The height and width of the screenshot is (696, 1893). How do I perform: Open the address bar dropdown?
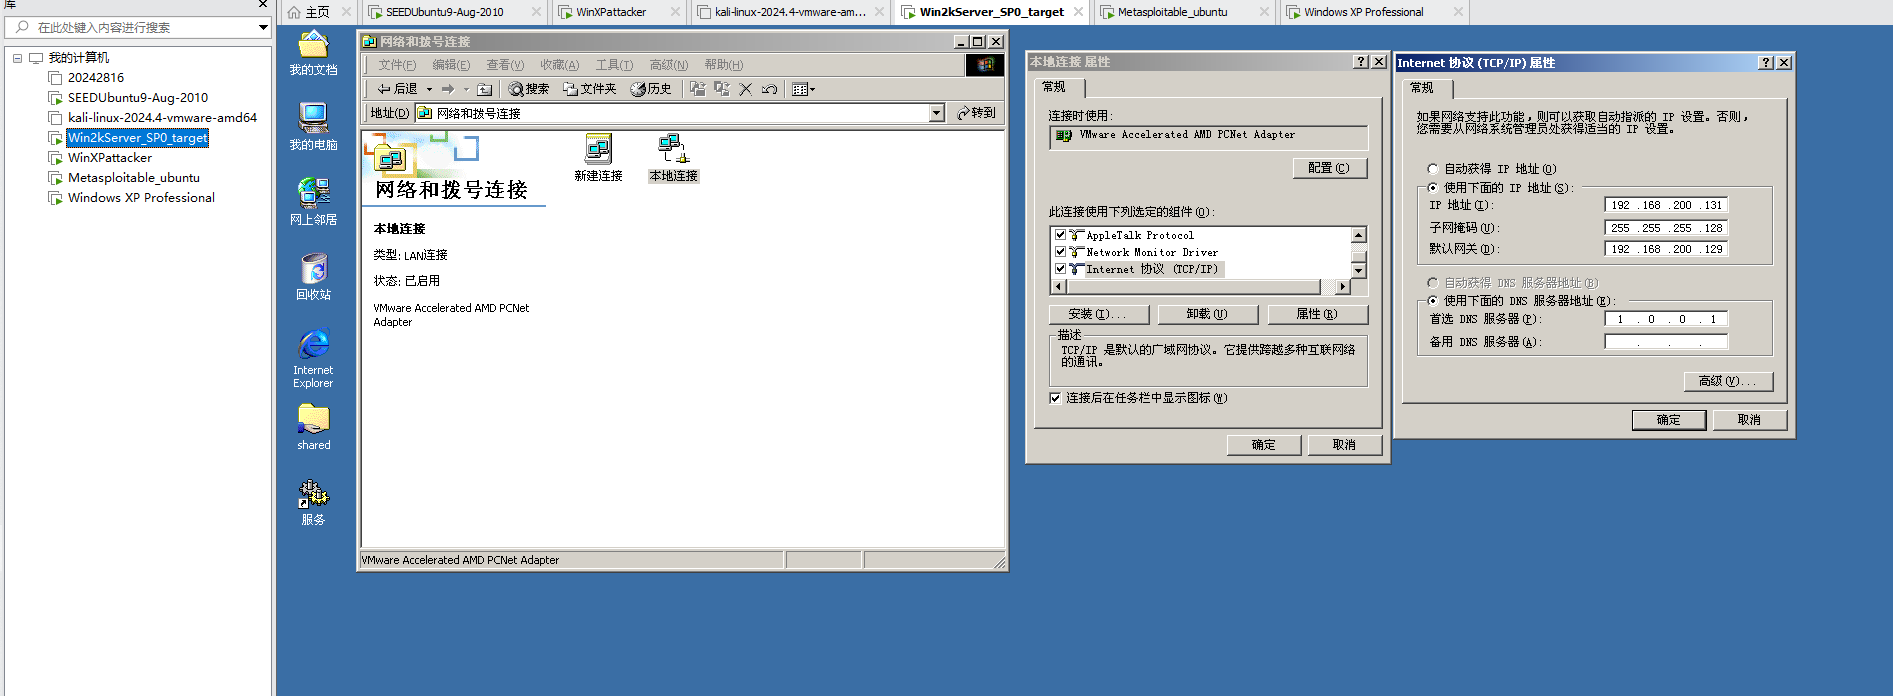[937, 113]
